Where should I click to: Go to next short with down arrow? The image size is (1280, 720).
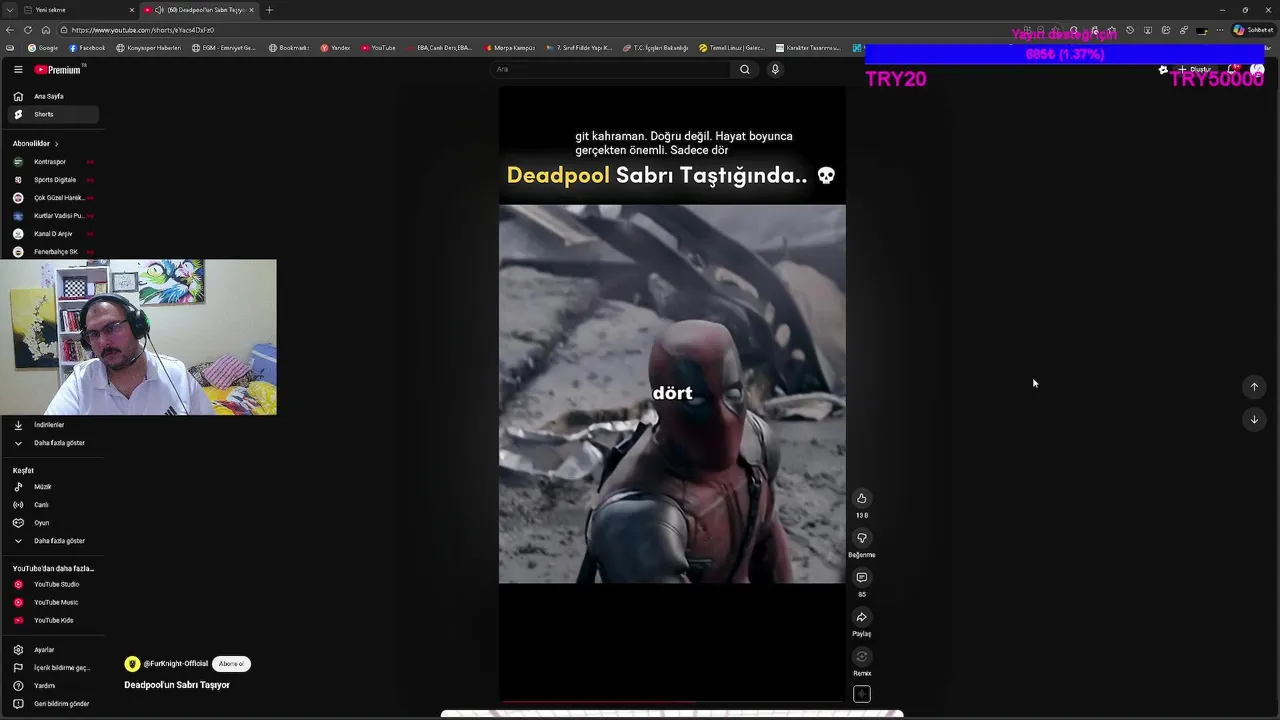[1254, 420]
